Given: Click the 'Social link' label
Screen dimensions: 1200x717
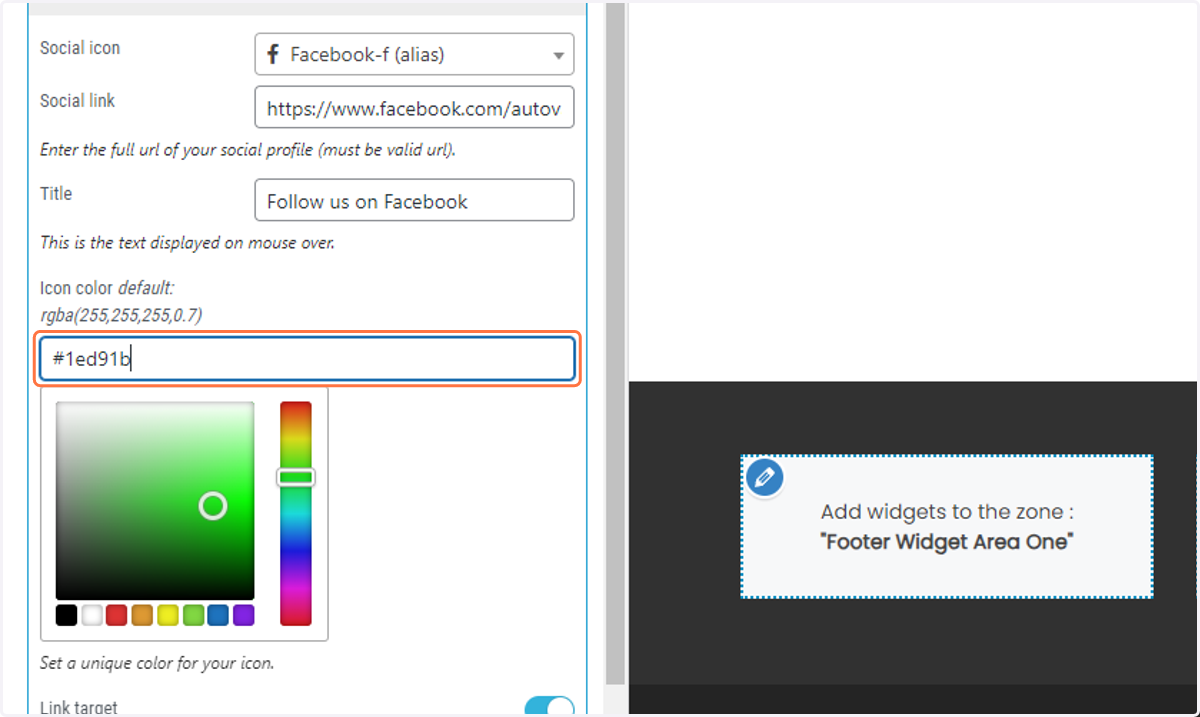Looking at the screenshot, I should (77, 101).
